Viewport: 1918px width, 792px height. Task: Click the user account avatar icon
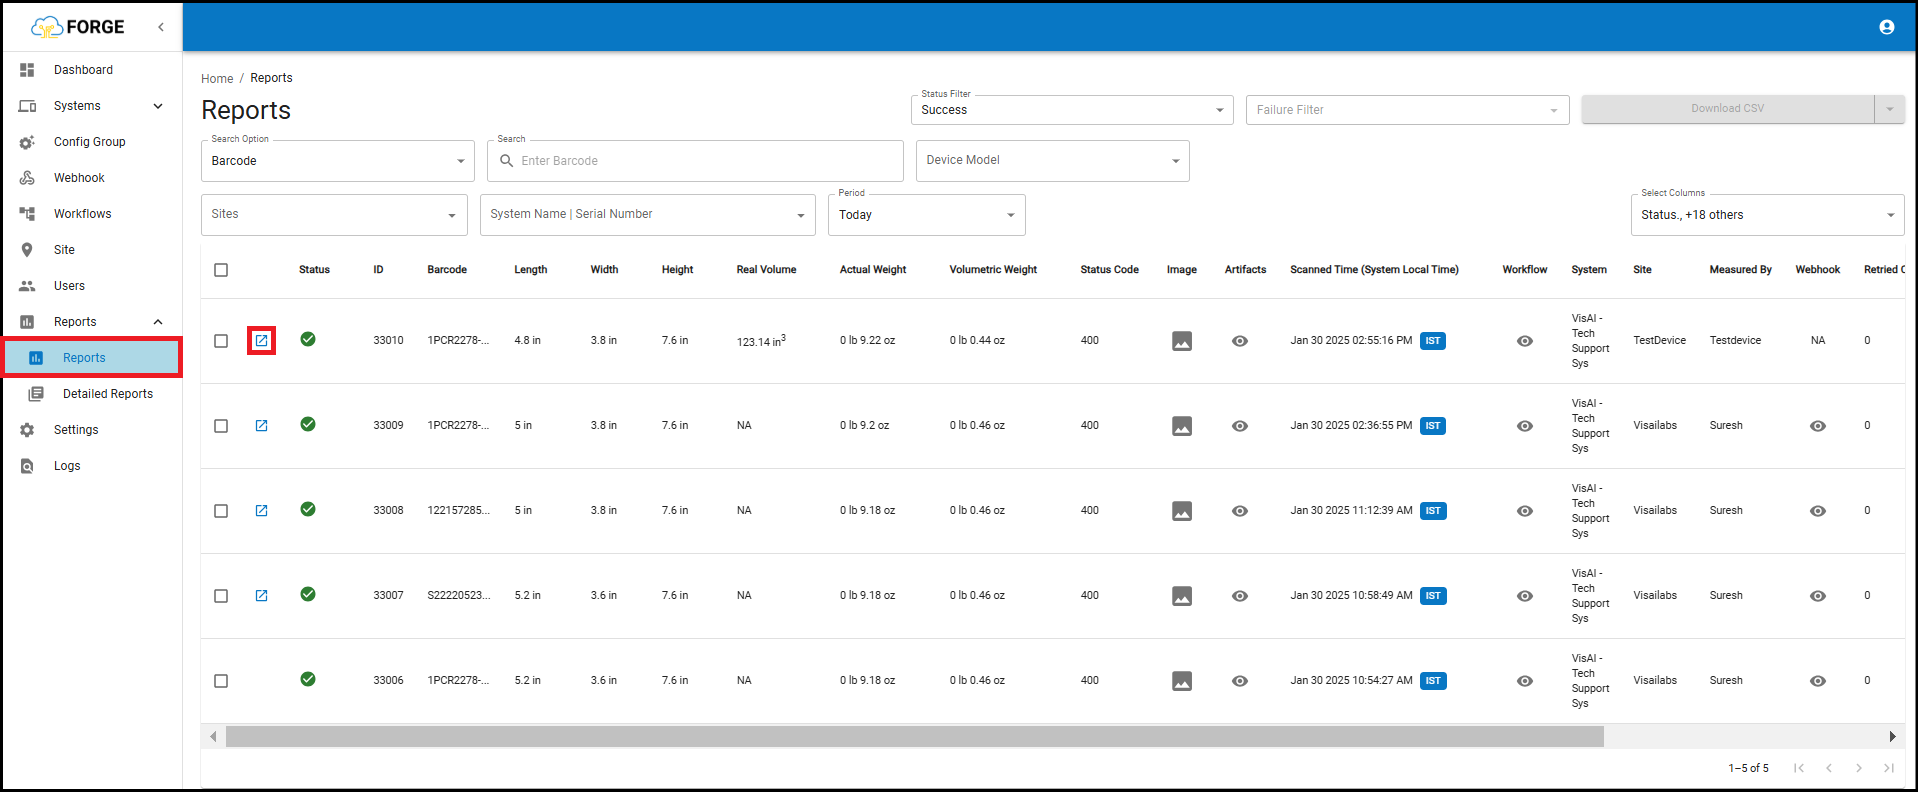(x=1886, y=27)
